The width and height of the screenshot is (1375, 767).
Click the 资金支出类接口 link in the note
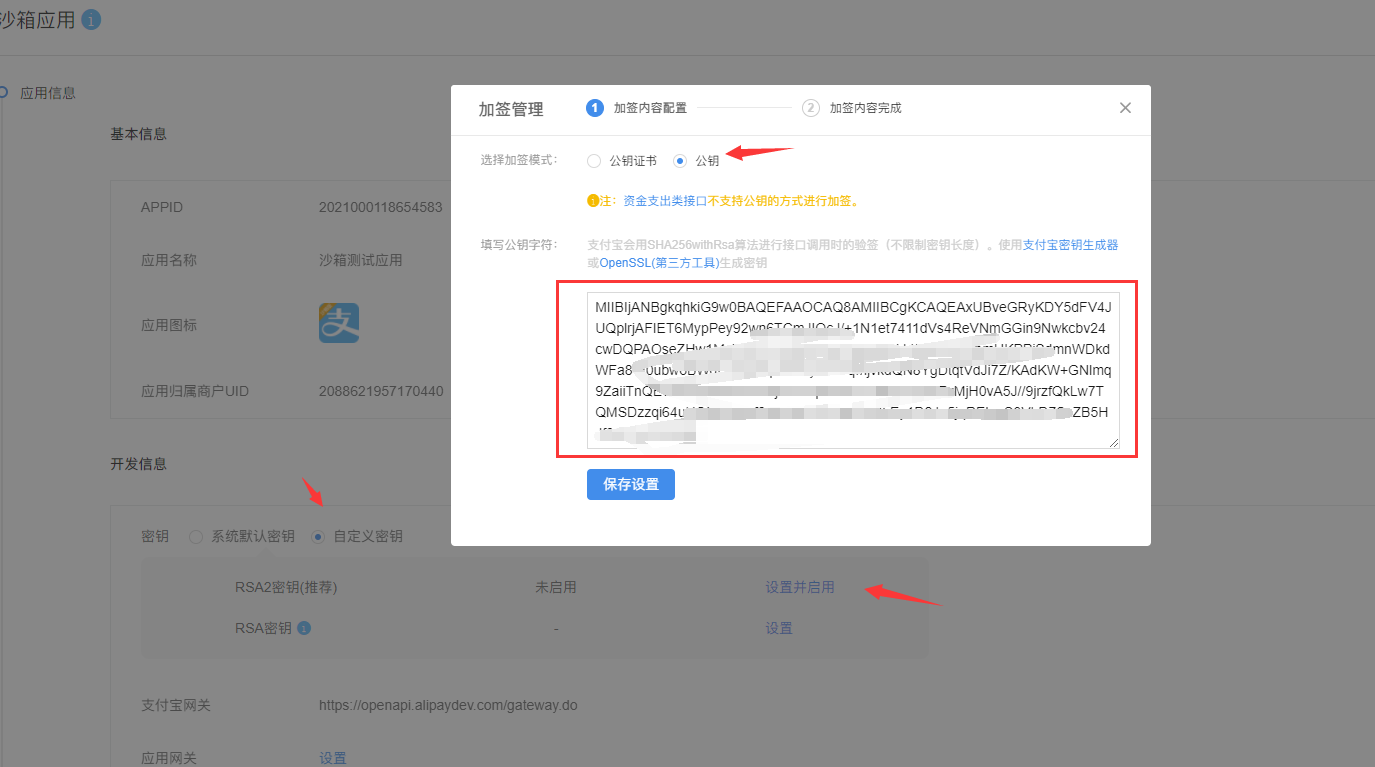pyautogui.click(x=665, y=201)
